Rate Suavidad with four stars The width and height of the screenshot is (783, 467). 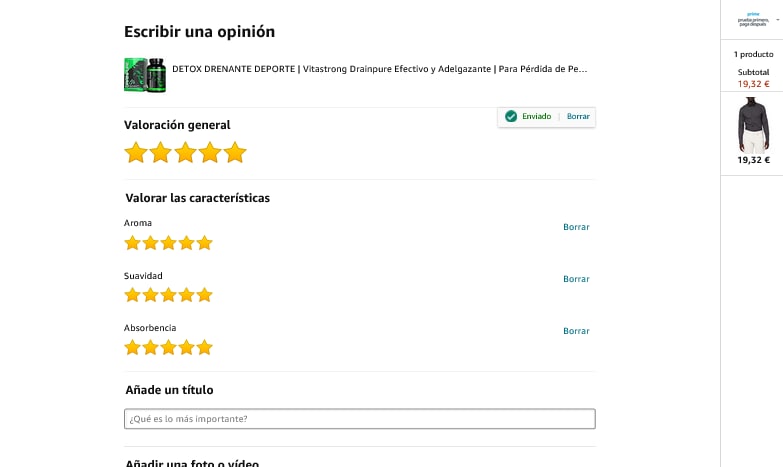coord(186,295)
